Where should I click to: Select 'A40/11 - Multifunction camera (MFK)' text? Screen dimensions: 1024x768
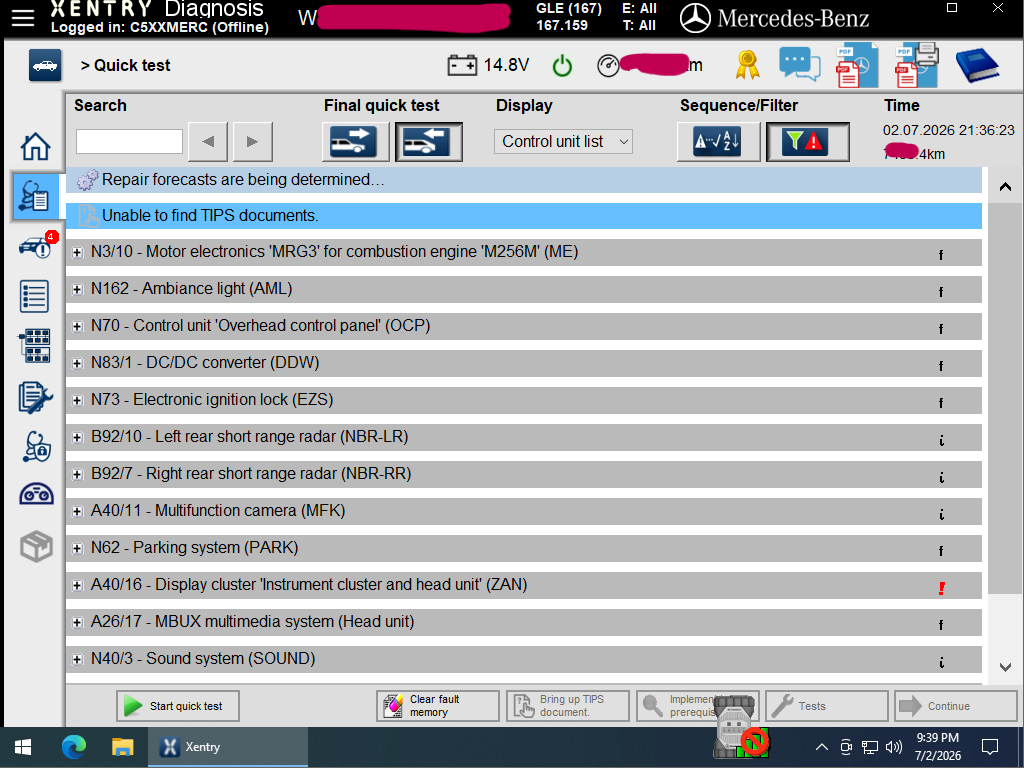(218, 511)
